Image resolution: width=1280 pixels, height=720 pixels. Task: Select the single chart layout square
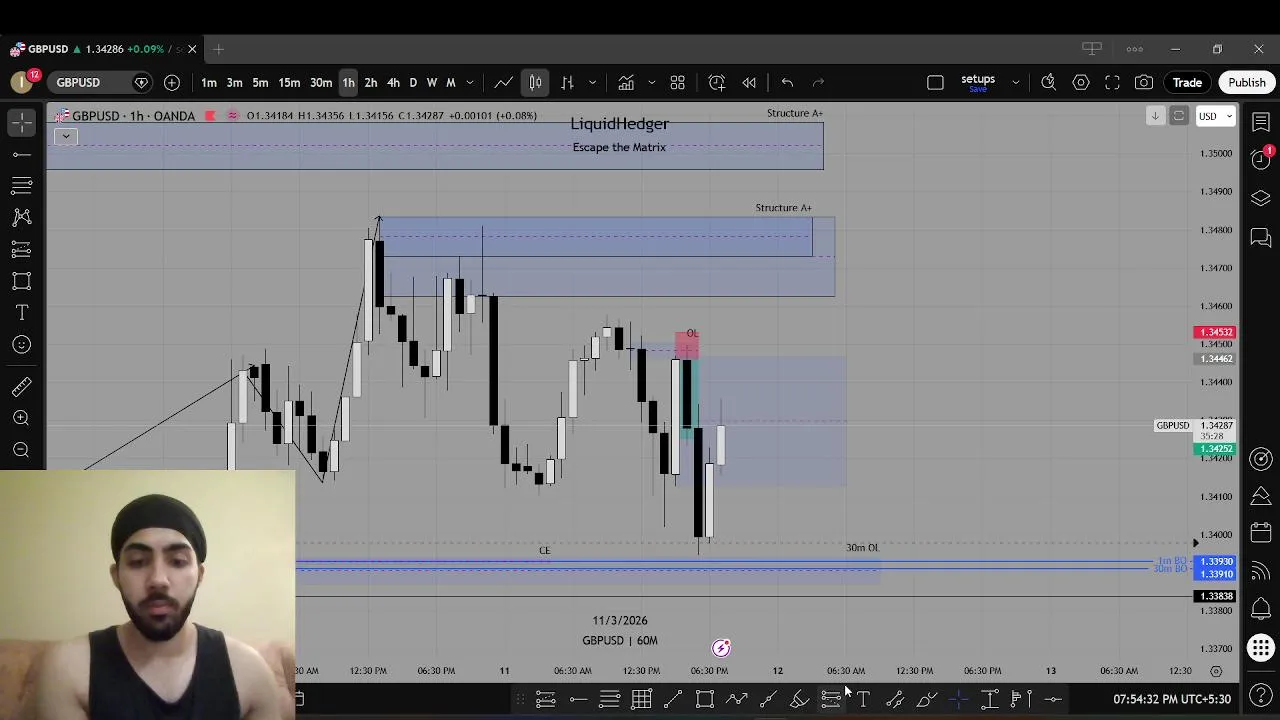935,82
